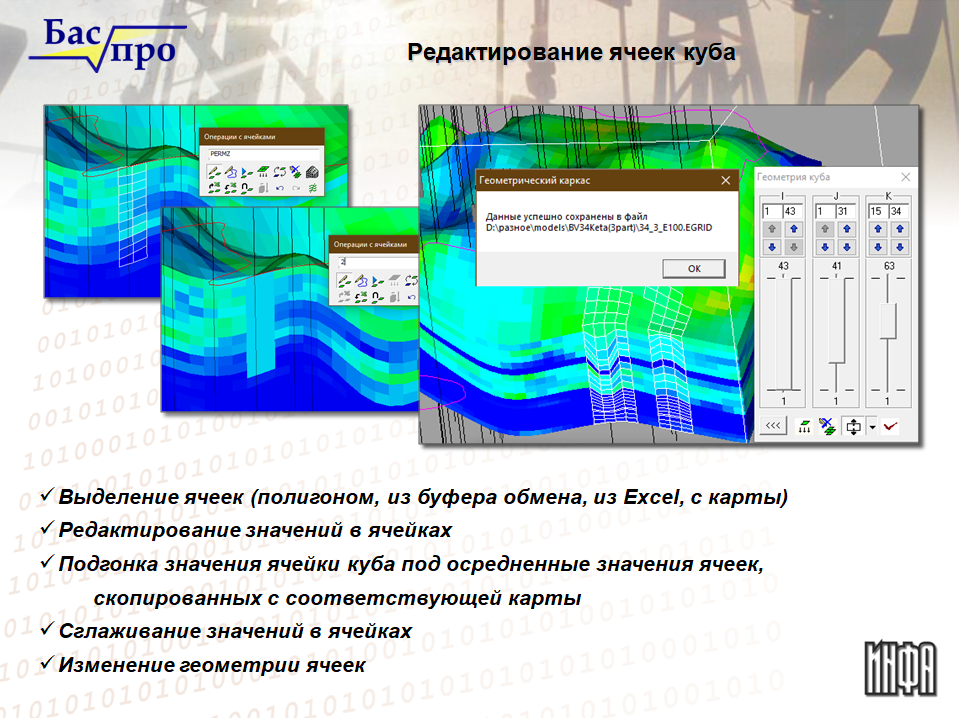Click first Excel arrow icon in PERMZ panel

pos(214,188)
